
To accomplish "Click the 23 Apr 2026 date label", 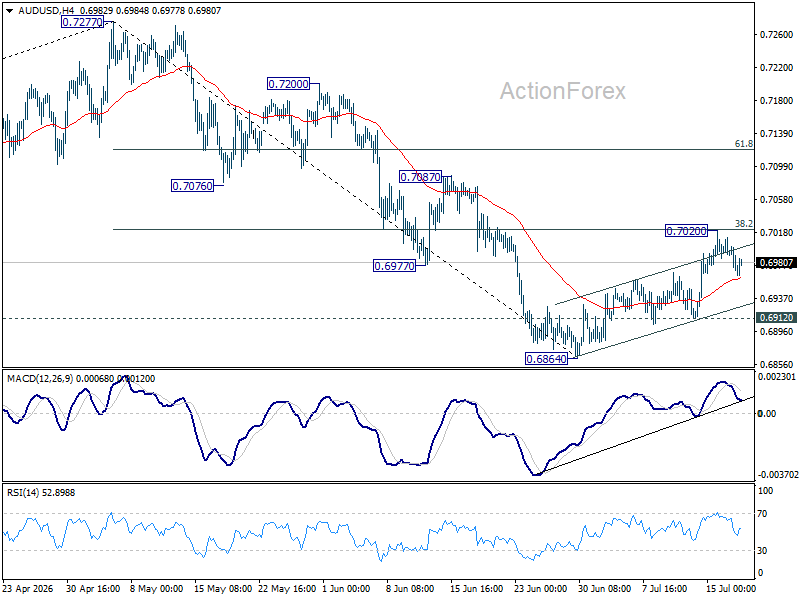I will click(x=28, y=589).
